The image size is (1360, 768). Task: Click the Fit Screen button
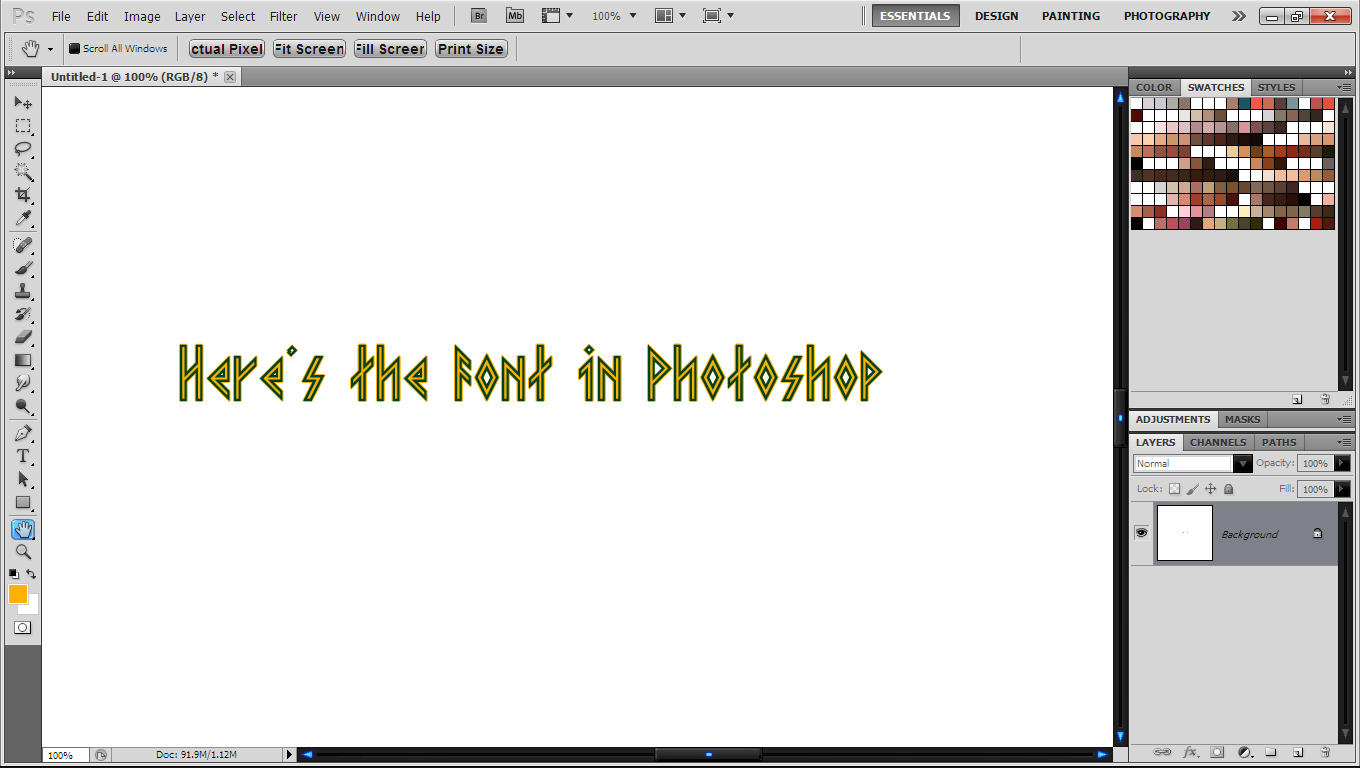point(309,49)
